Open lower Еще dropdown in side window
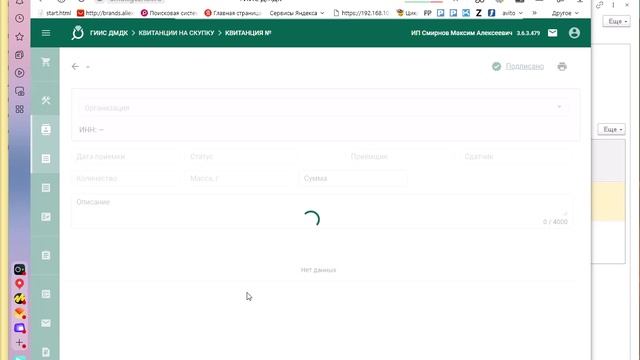 (611, 129)
